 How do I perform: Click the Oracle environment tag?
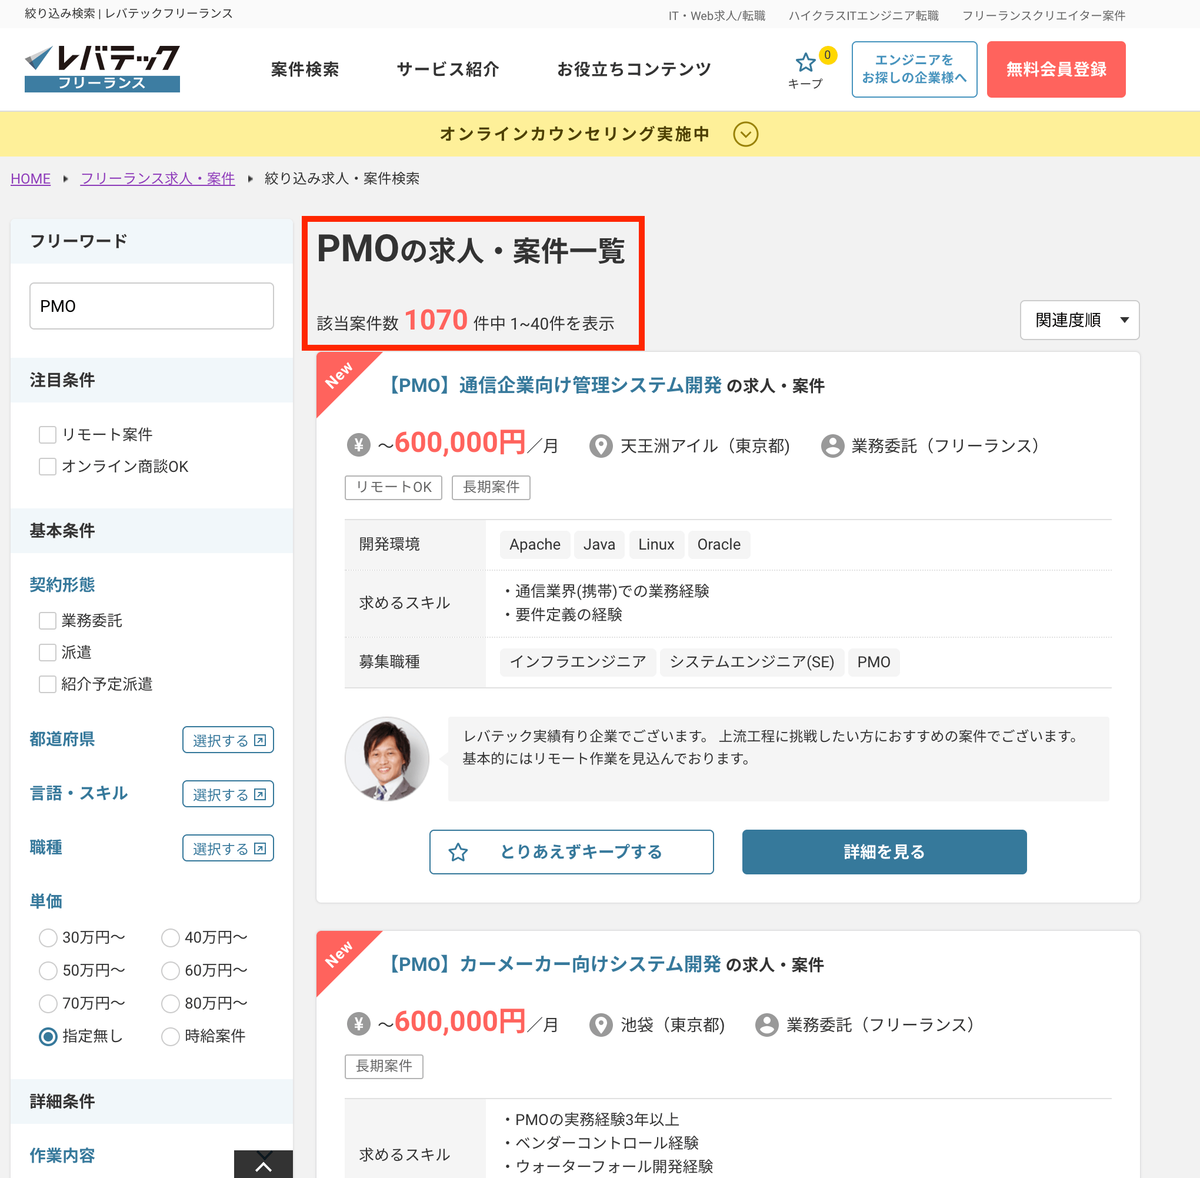(x=719, y=544)
